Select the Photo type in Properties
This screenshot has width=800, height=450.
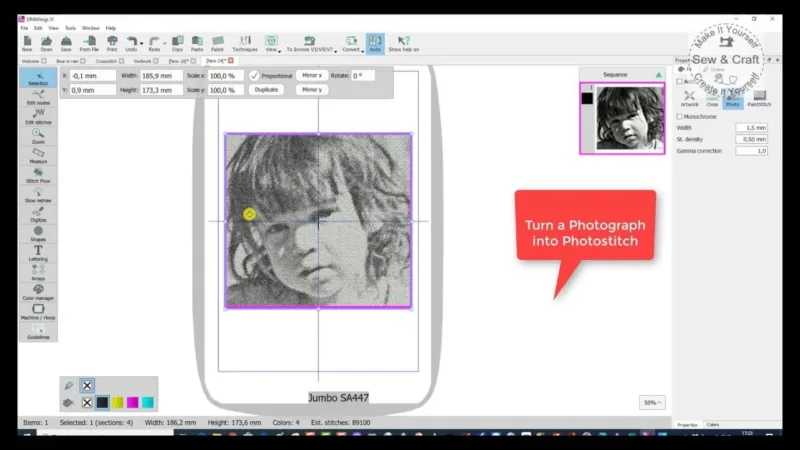(x=733, y=98)
